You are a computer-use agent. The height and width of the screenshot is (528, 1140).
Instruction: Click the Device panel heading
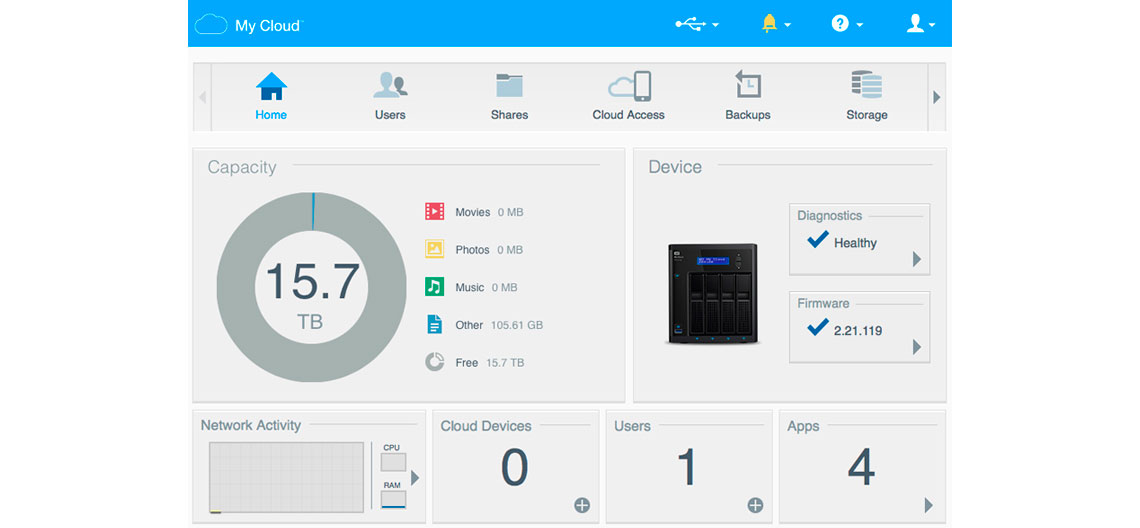pos(675,167)
